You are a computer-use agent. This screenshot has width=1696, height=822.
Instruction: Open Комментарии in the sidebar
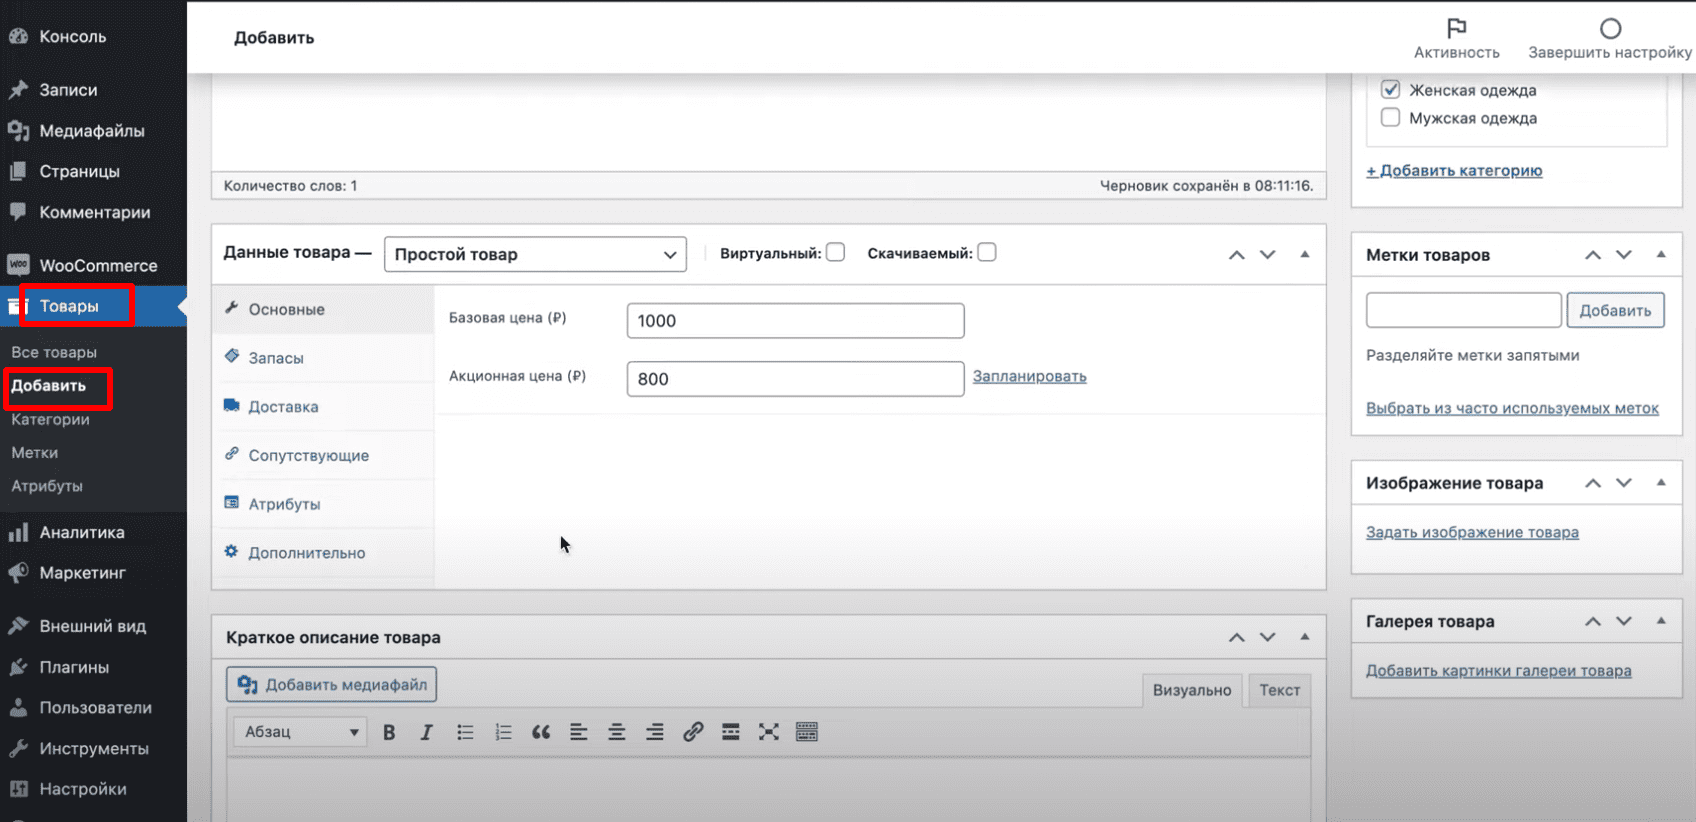point(94,212)
